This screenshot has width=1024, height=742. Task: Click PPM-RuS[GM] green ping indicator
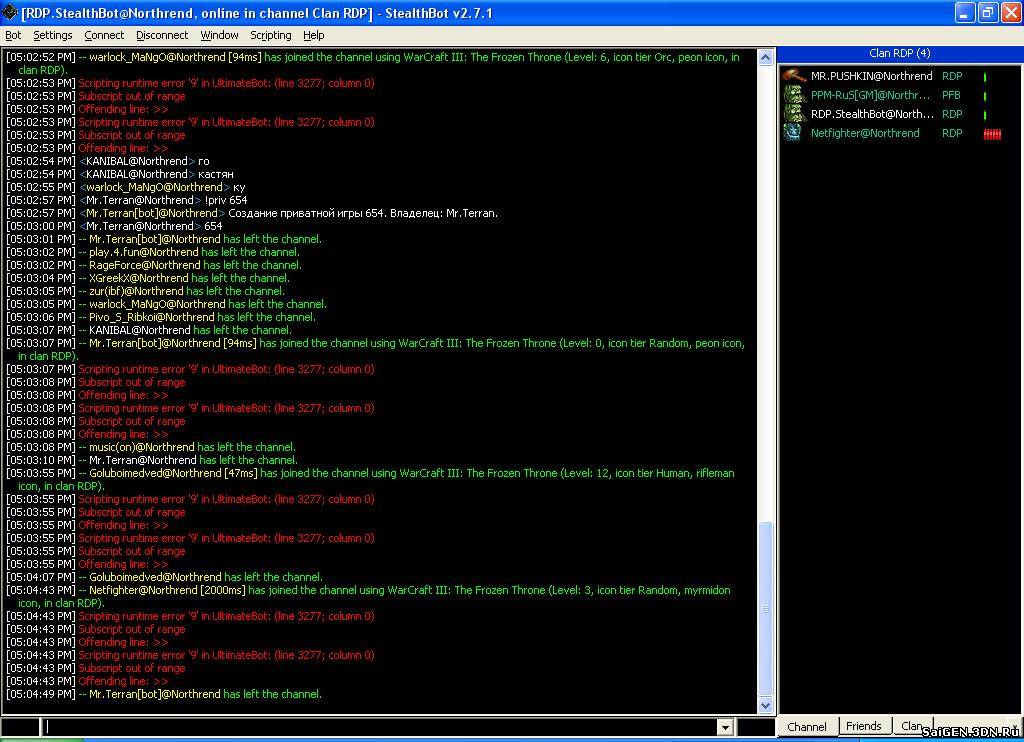(x=985, y=95)
